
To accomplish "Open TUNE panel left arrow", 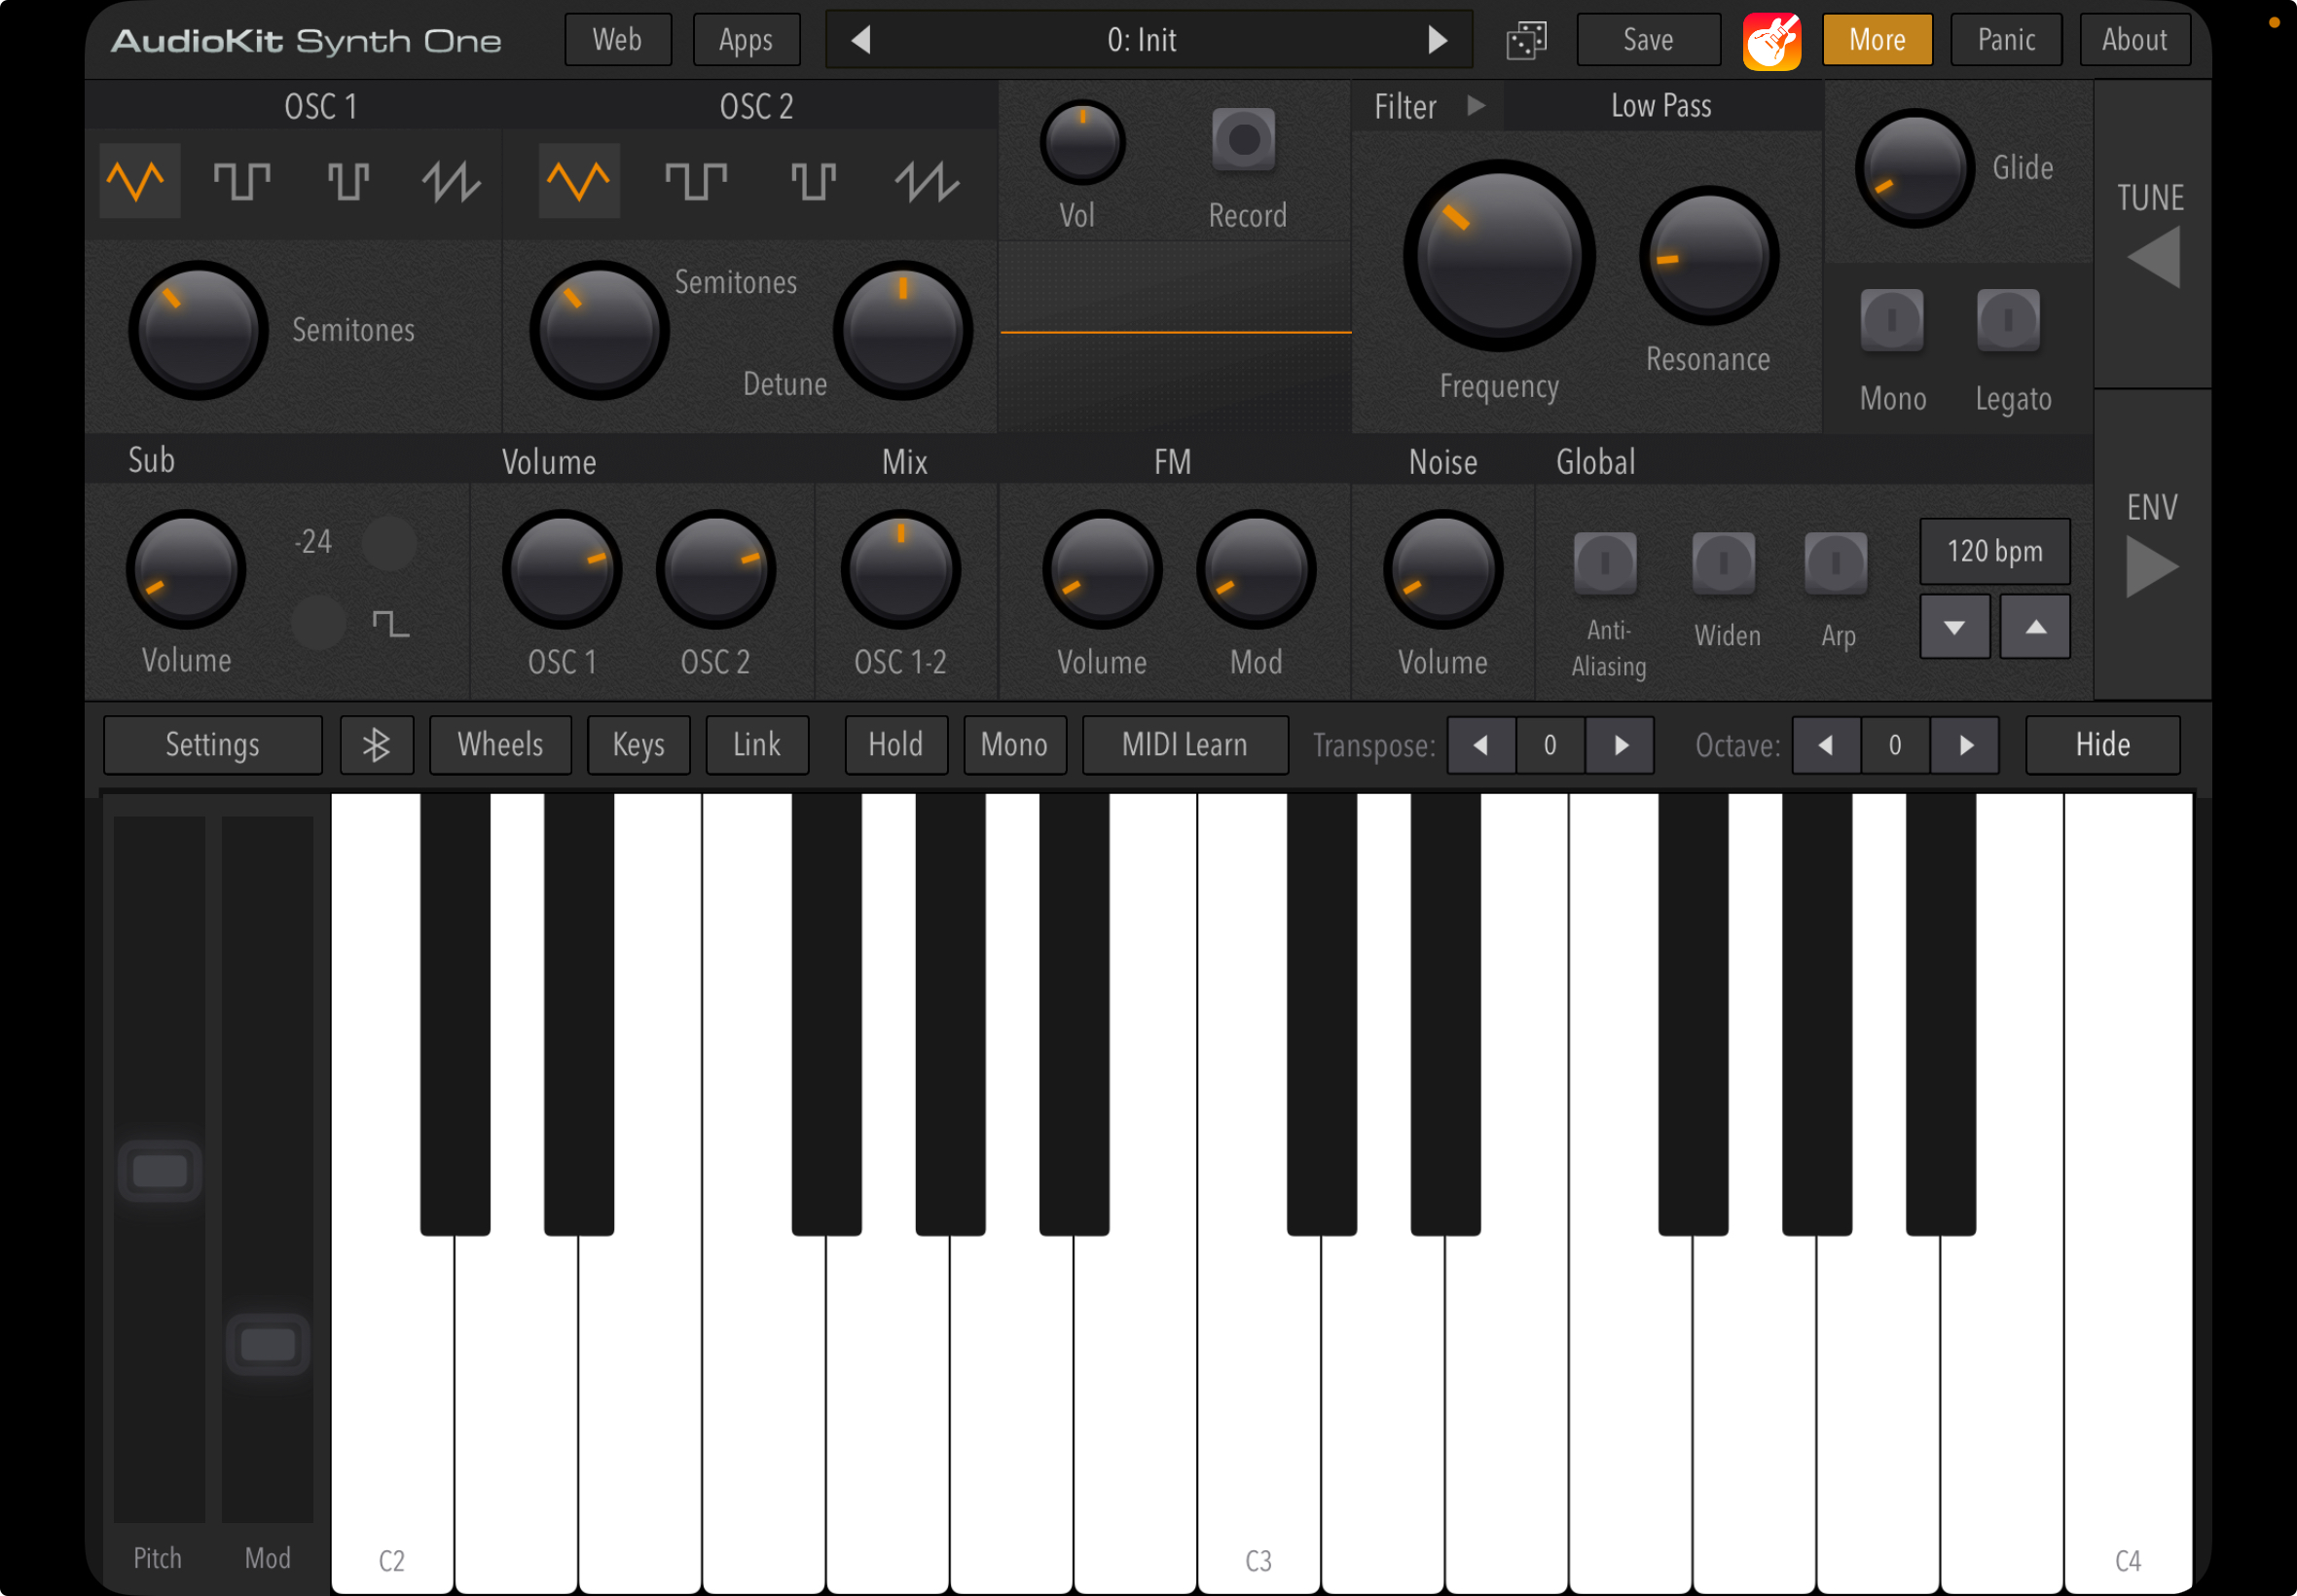I will 2153,257.
